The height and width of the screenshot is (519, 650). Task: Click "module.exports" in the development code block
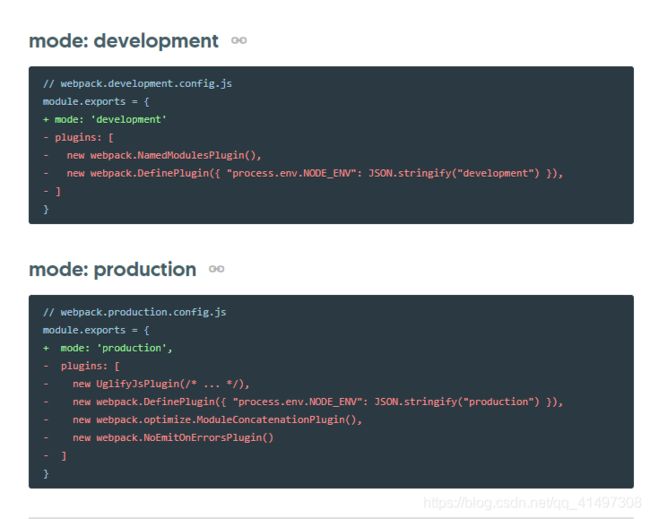(x=84, y=102)
